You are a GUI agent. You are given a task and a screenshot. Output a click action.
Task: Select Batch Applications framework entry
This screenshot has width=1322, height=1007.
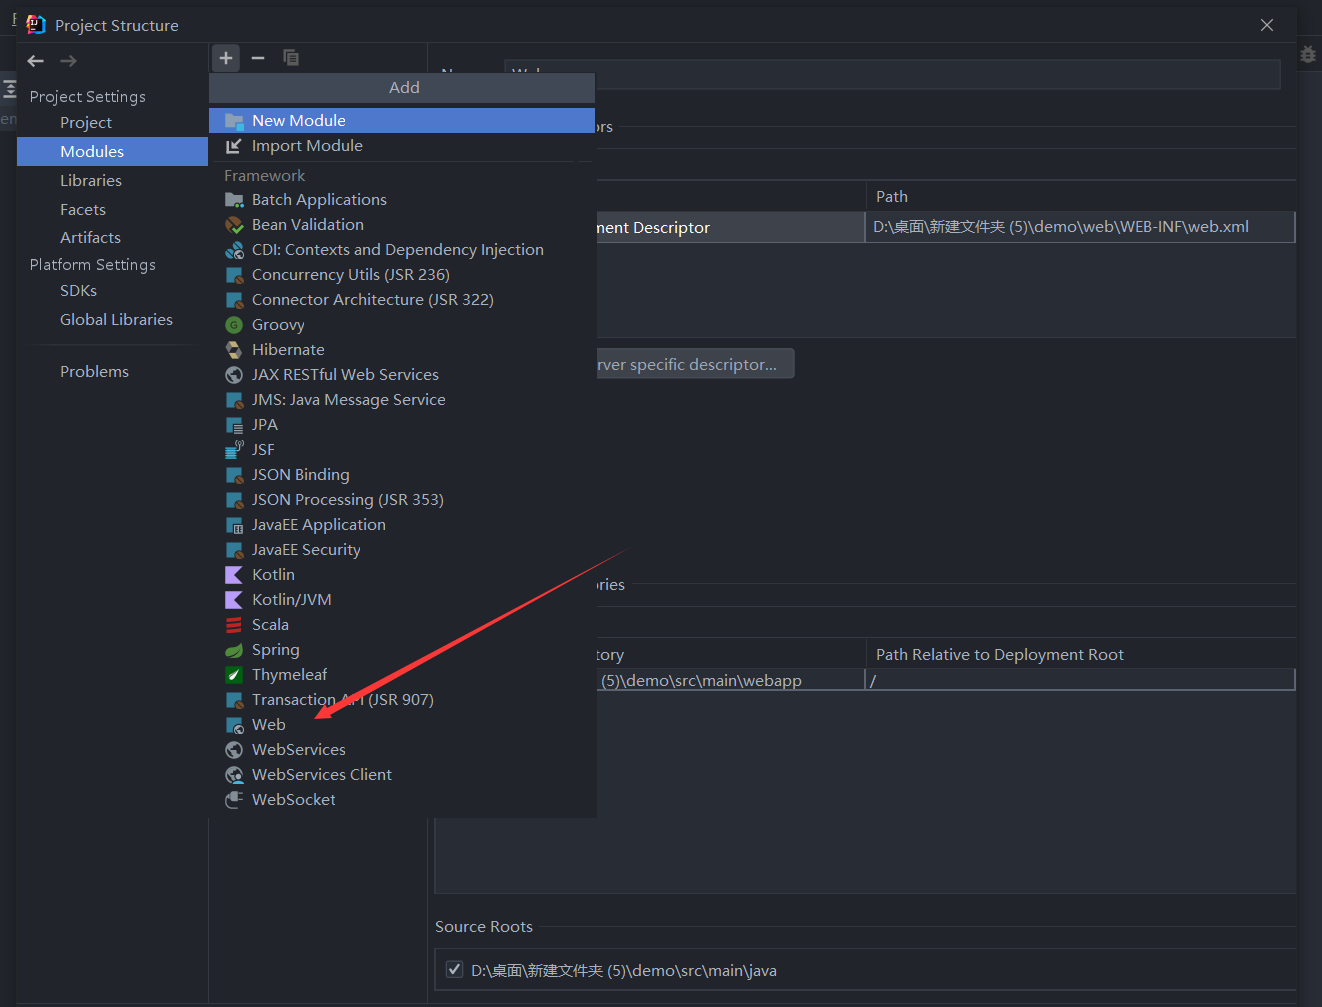(402, 200)
